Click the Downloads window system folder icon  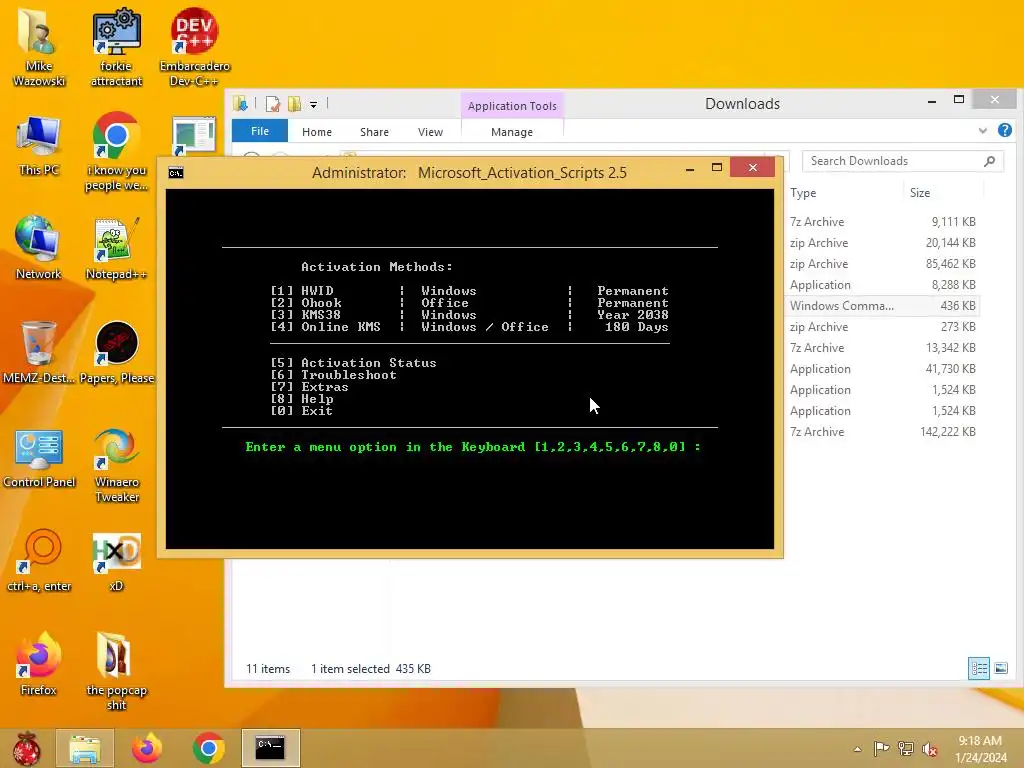[240, 103]
